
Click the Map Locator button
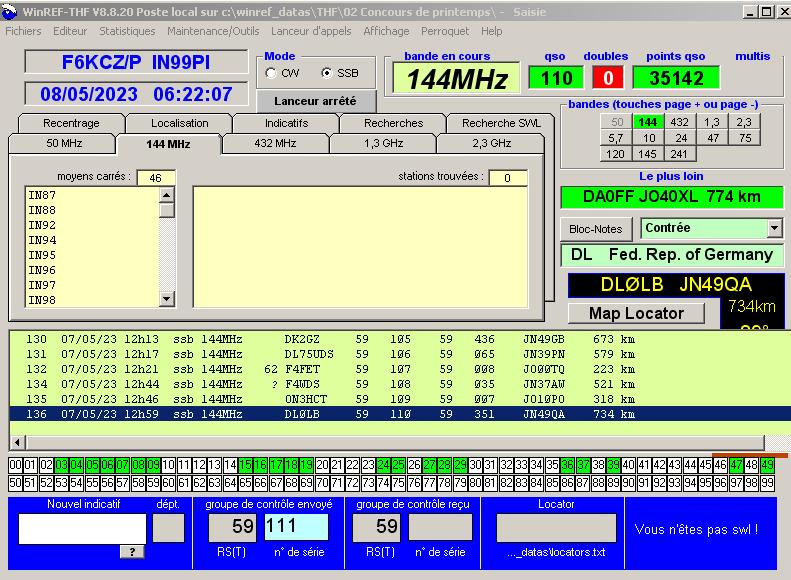[x=636, y=313]
